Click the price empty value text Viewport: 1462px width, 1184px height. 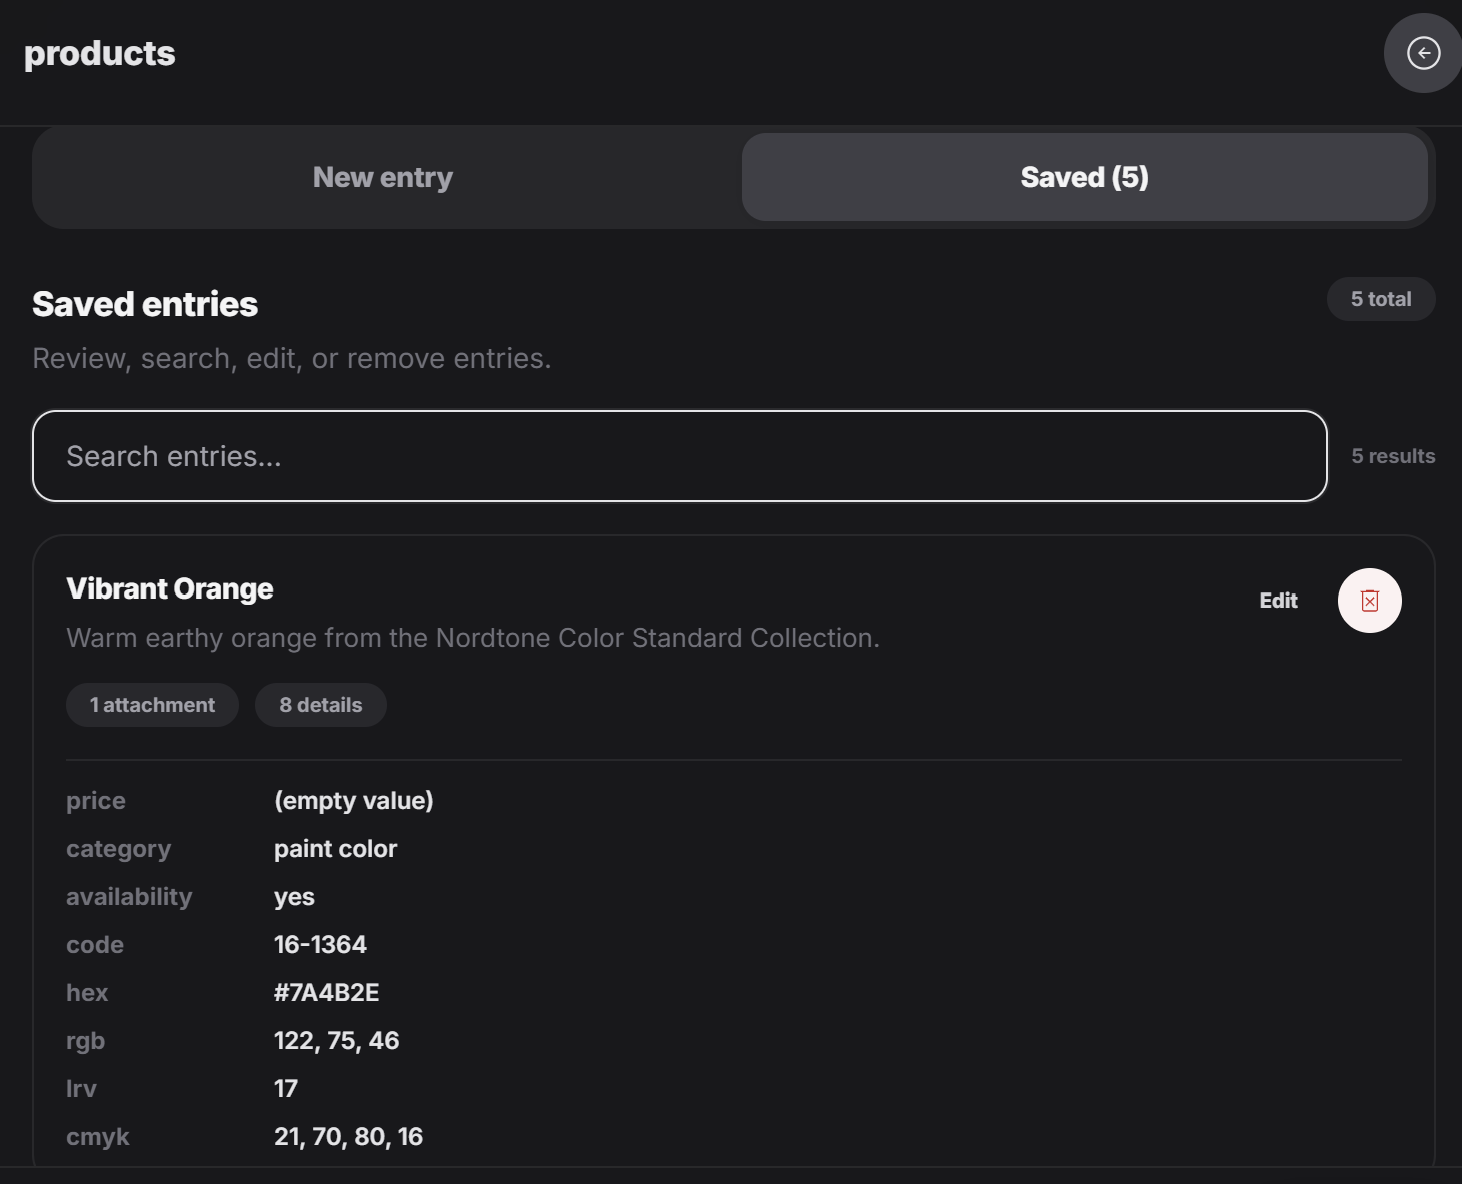click(354, 801)
